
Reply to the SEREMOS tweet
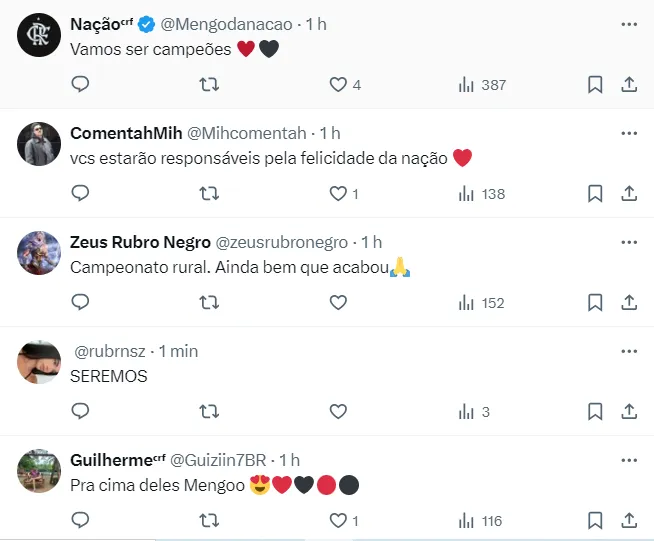click(81, 410)
